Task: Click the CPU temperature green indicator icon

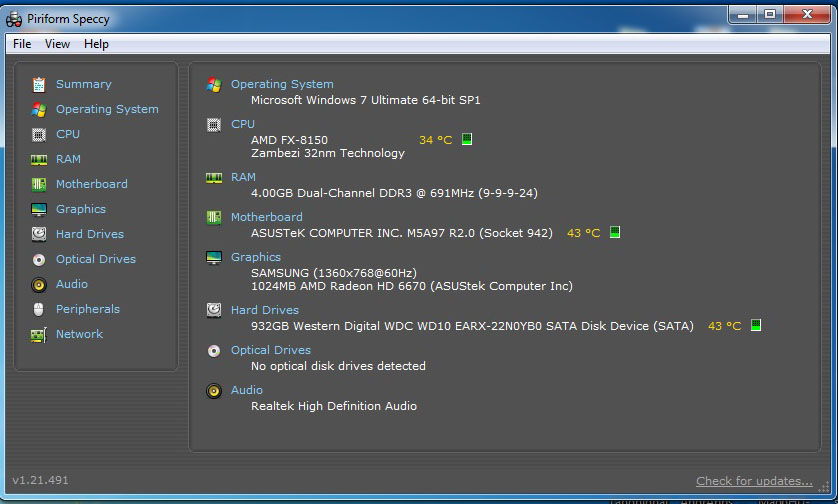Action: click(x=467, y=139)
